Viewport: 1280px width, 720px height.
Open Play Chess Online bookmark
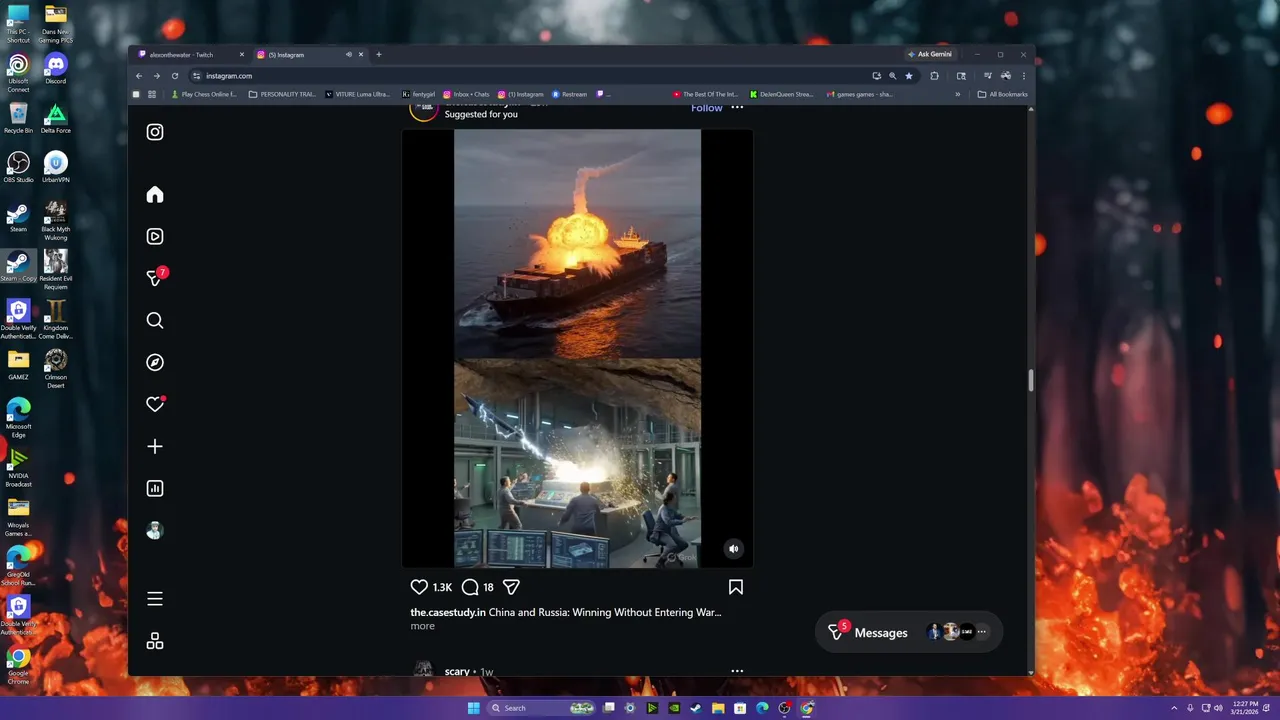[204, 94]
